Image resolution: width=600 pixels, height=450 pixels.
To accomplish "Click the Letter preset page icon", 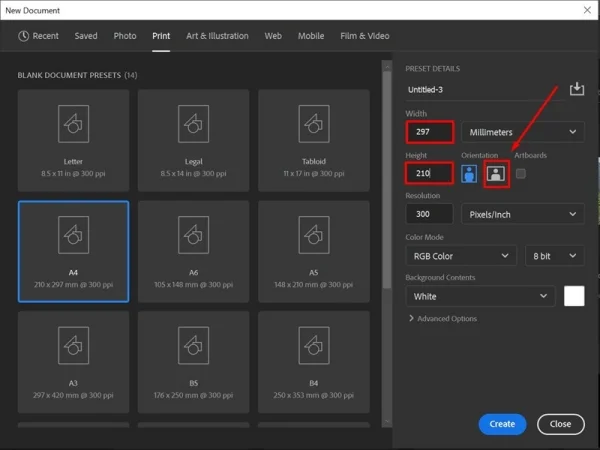I will pyautogui.click(x=73, y=124).
